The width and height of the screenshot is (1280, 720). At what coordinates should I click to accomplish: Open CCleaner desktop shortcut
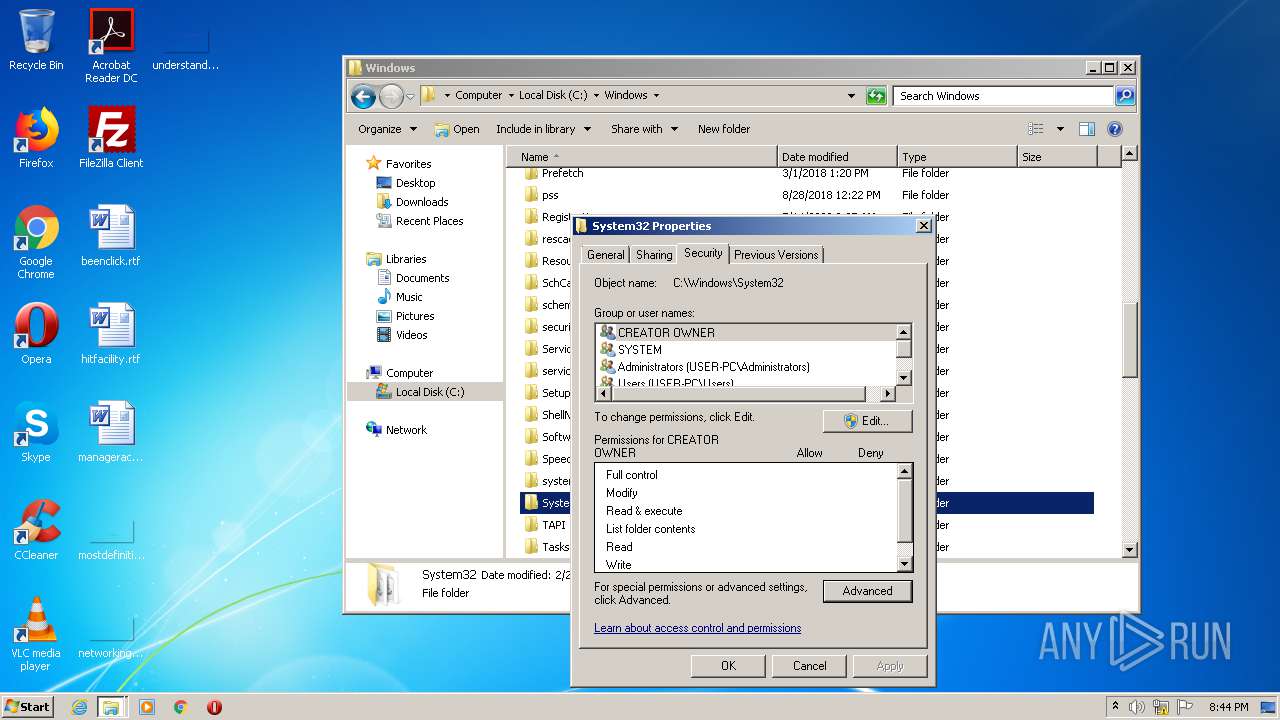click(36, 530)
